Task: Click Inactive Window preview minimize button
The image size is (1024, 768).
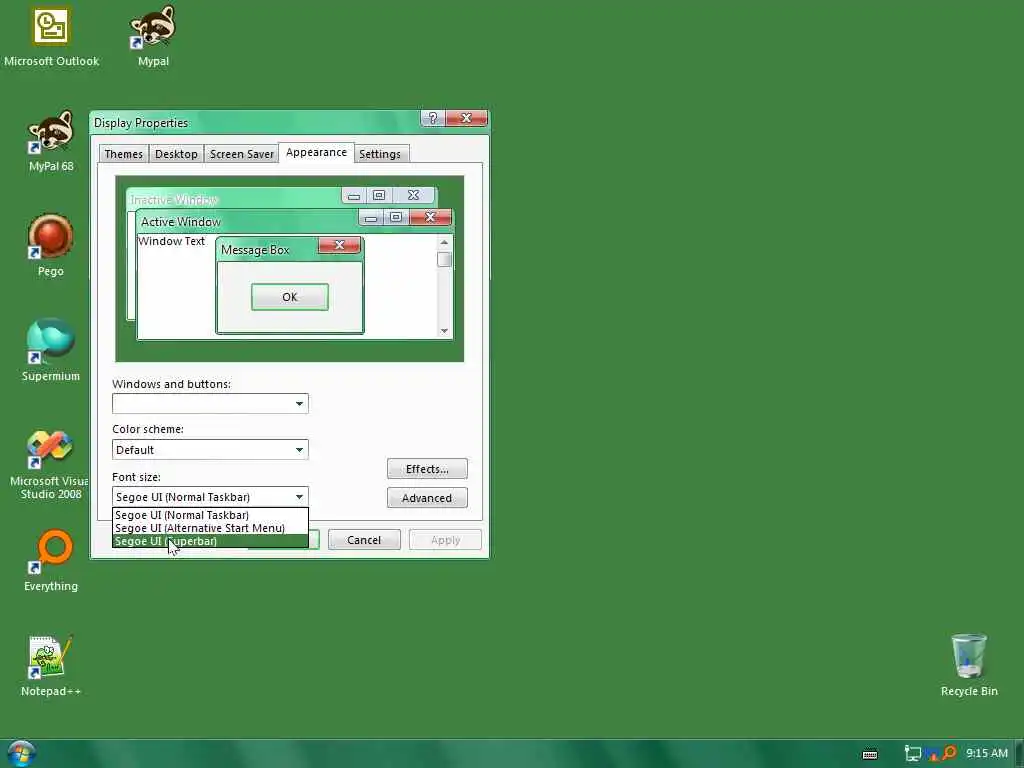Action: pos(353,195)
